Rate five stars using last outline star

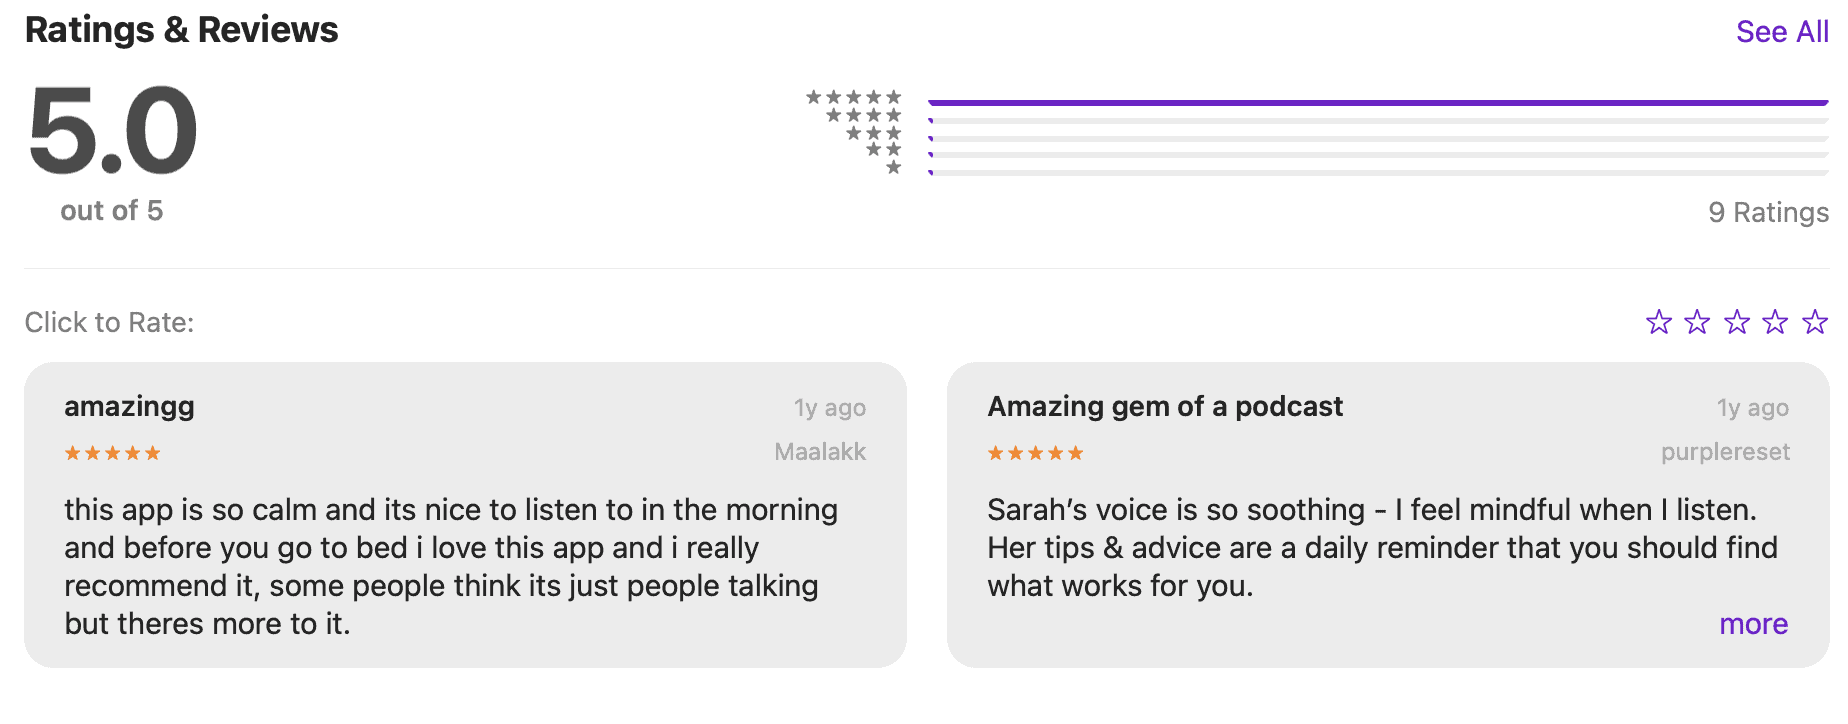coord(1814,322)
